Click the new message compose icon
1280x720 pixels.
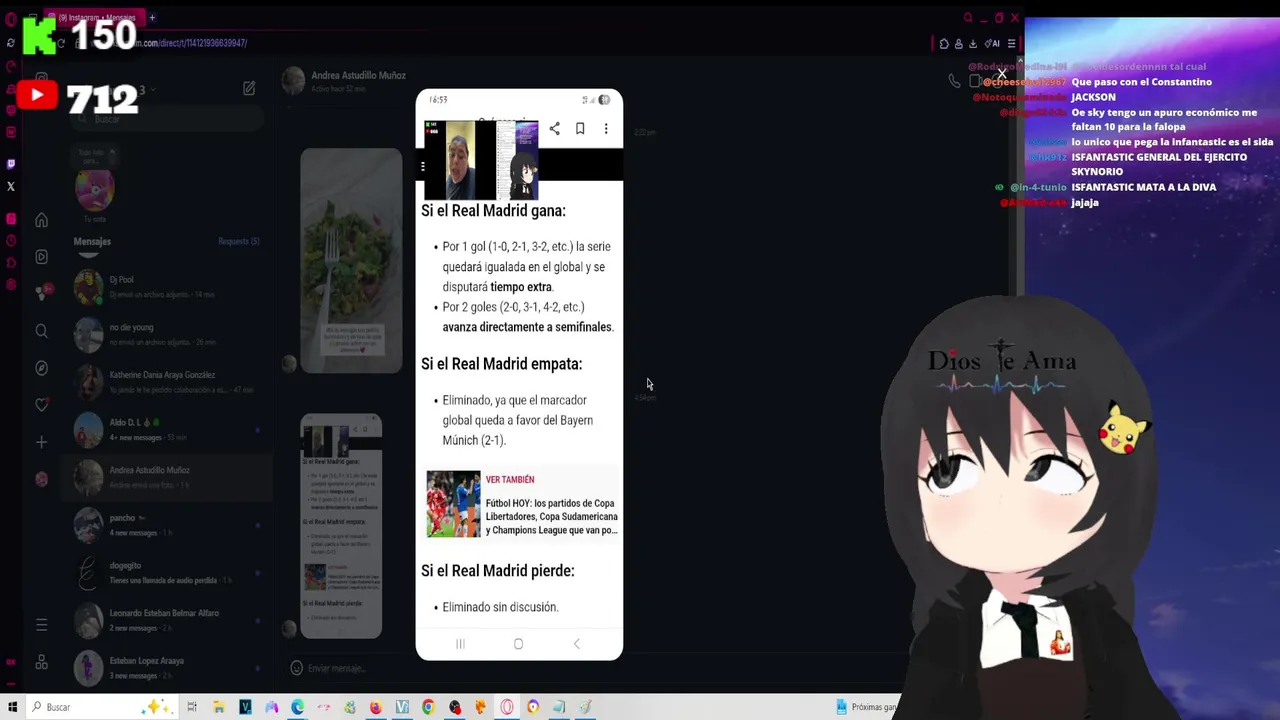[x=249, y=89]
